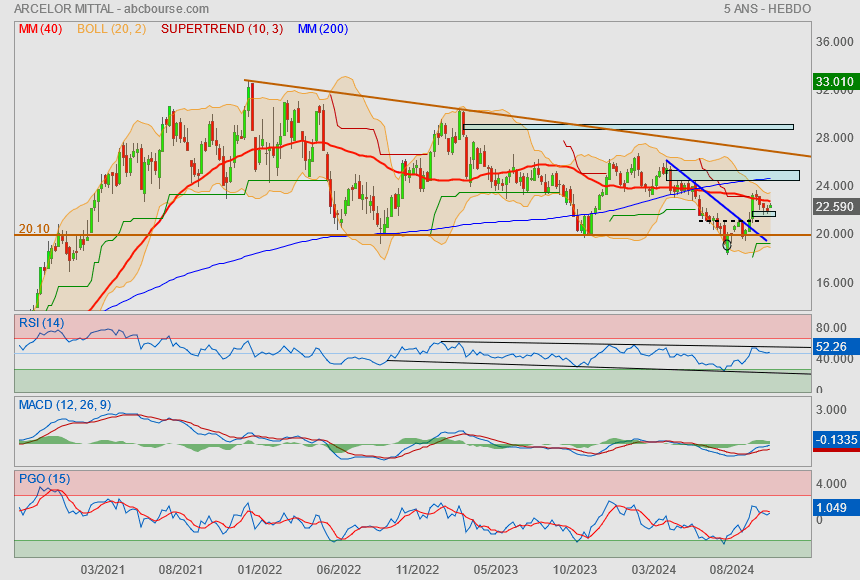Select the 40.000 RSI axis value
This screenshot has height=580, width=860.
(834, 359)
